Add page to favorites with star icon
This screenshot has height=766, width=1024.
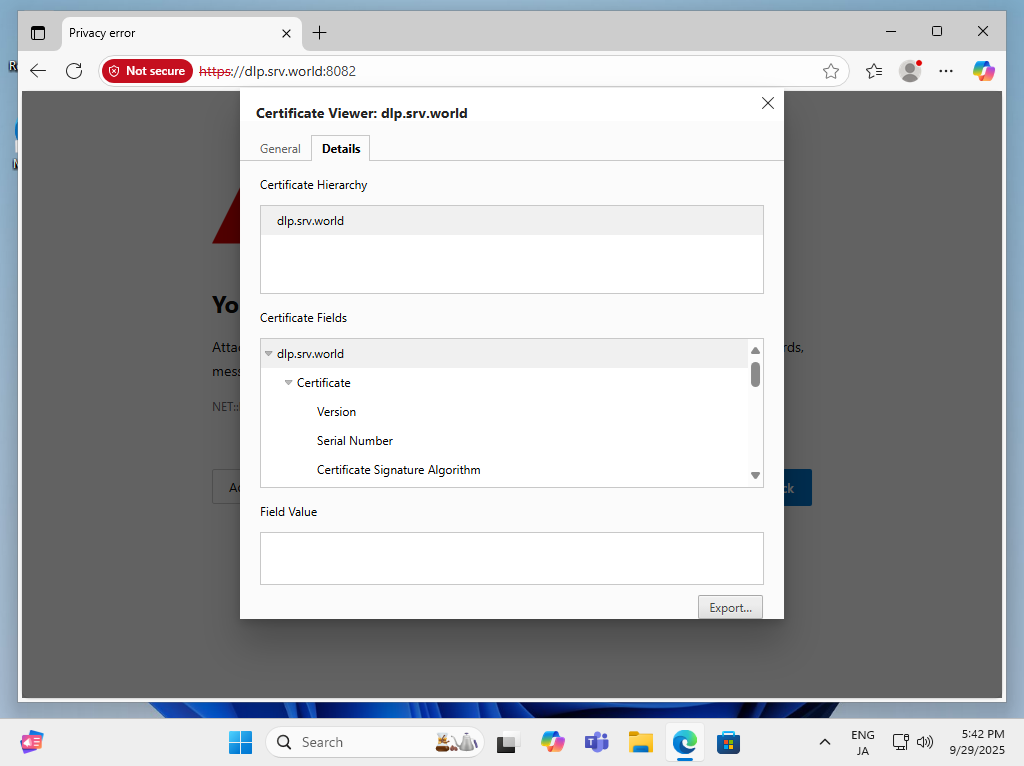click(830, 71)
